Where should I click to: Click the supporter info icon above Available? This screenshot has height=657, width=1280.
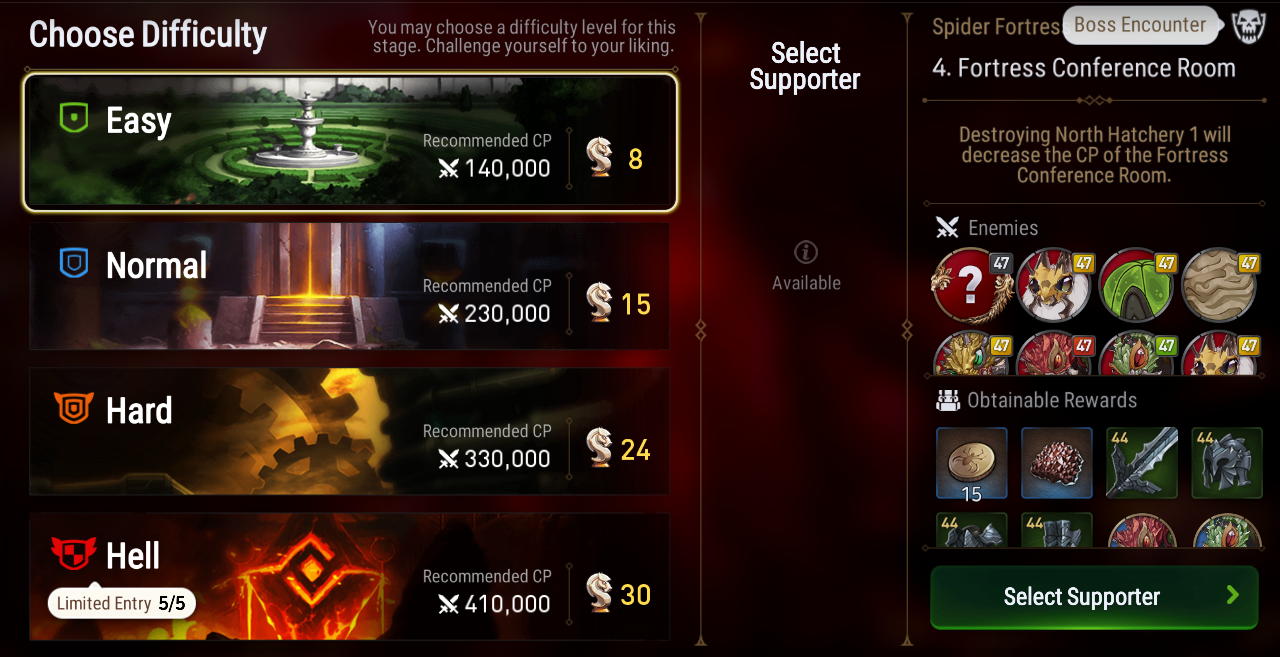coord(806,252)
